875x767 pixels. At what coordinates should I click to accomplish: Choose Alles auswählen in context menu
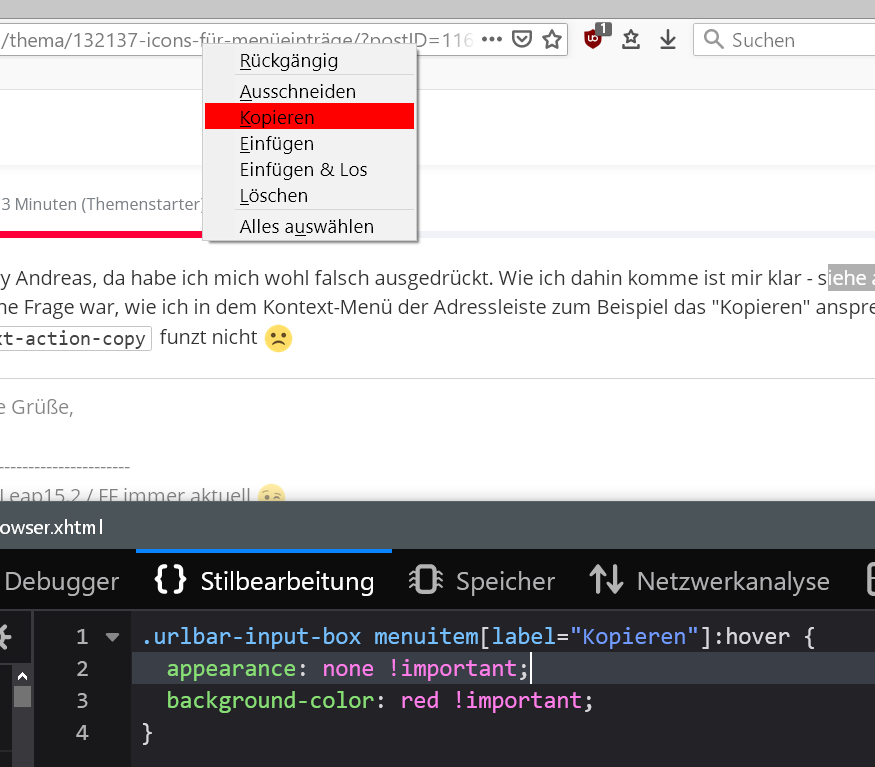[x=307, y=227]
